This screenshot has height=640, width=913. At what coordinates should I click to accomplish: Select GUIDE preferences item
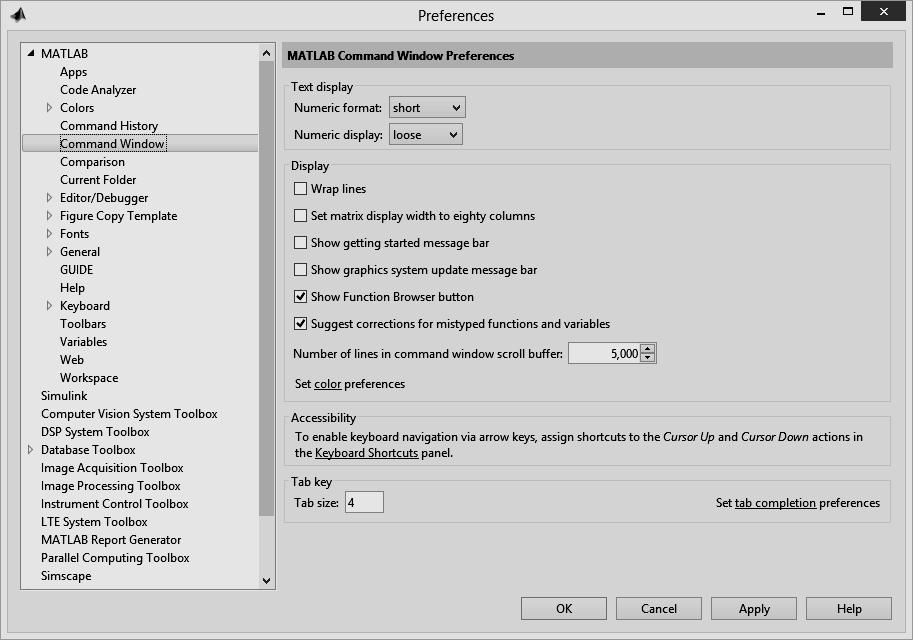click(x=76, y=270)
